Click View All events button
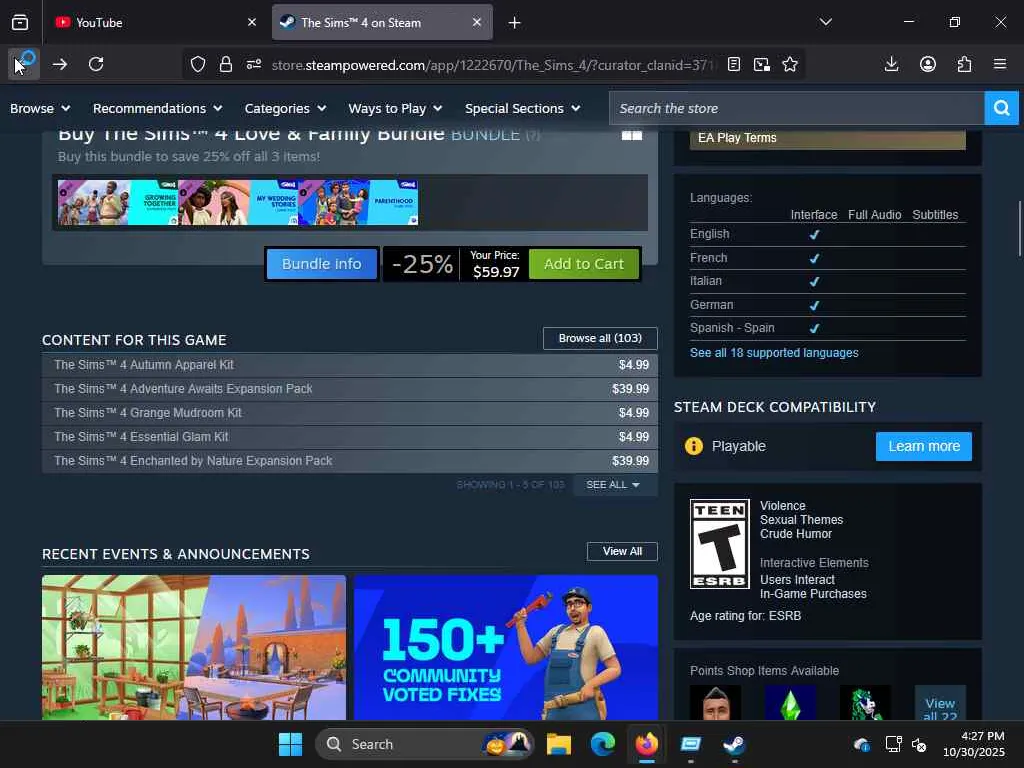 622,551
